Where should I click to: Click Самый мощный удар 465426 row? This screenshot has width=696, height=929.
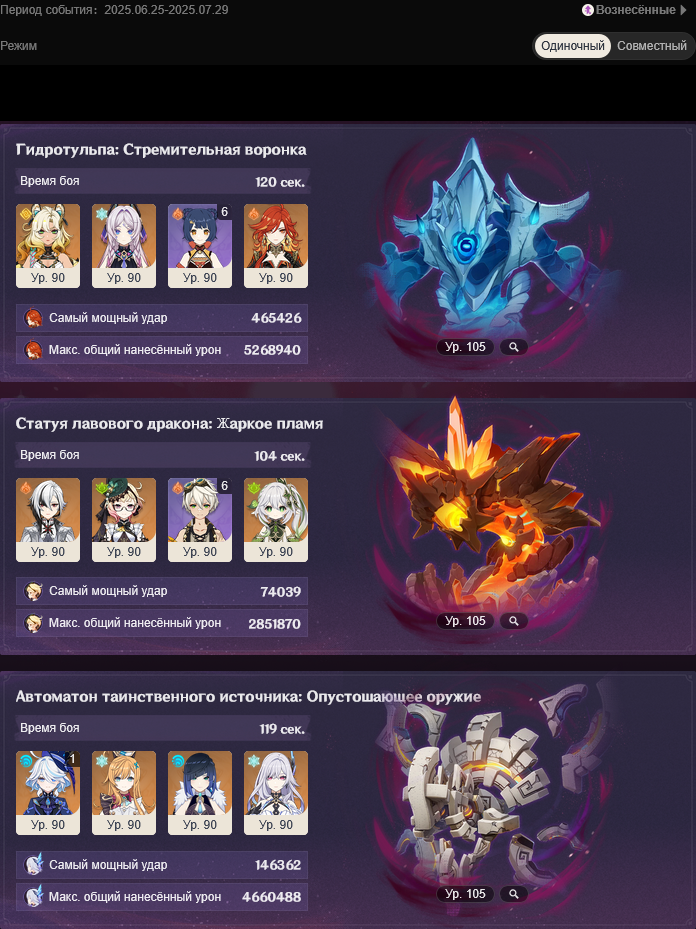162,318
